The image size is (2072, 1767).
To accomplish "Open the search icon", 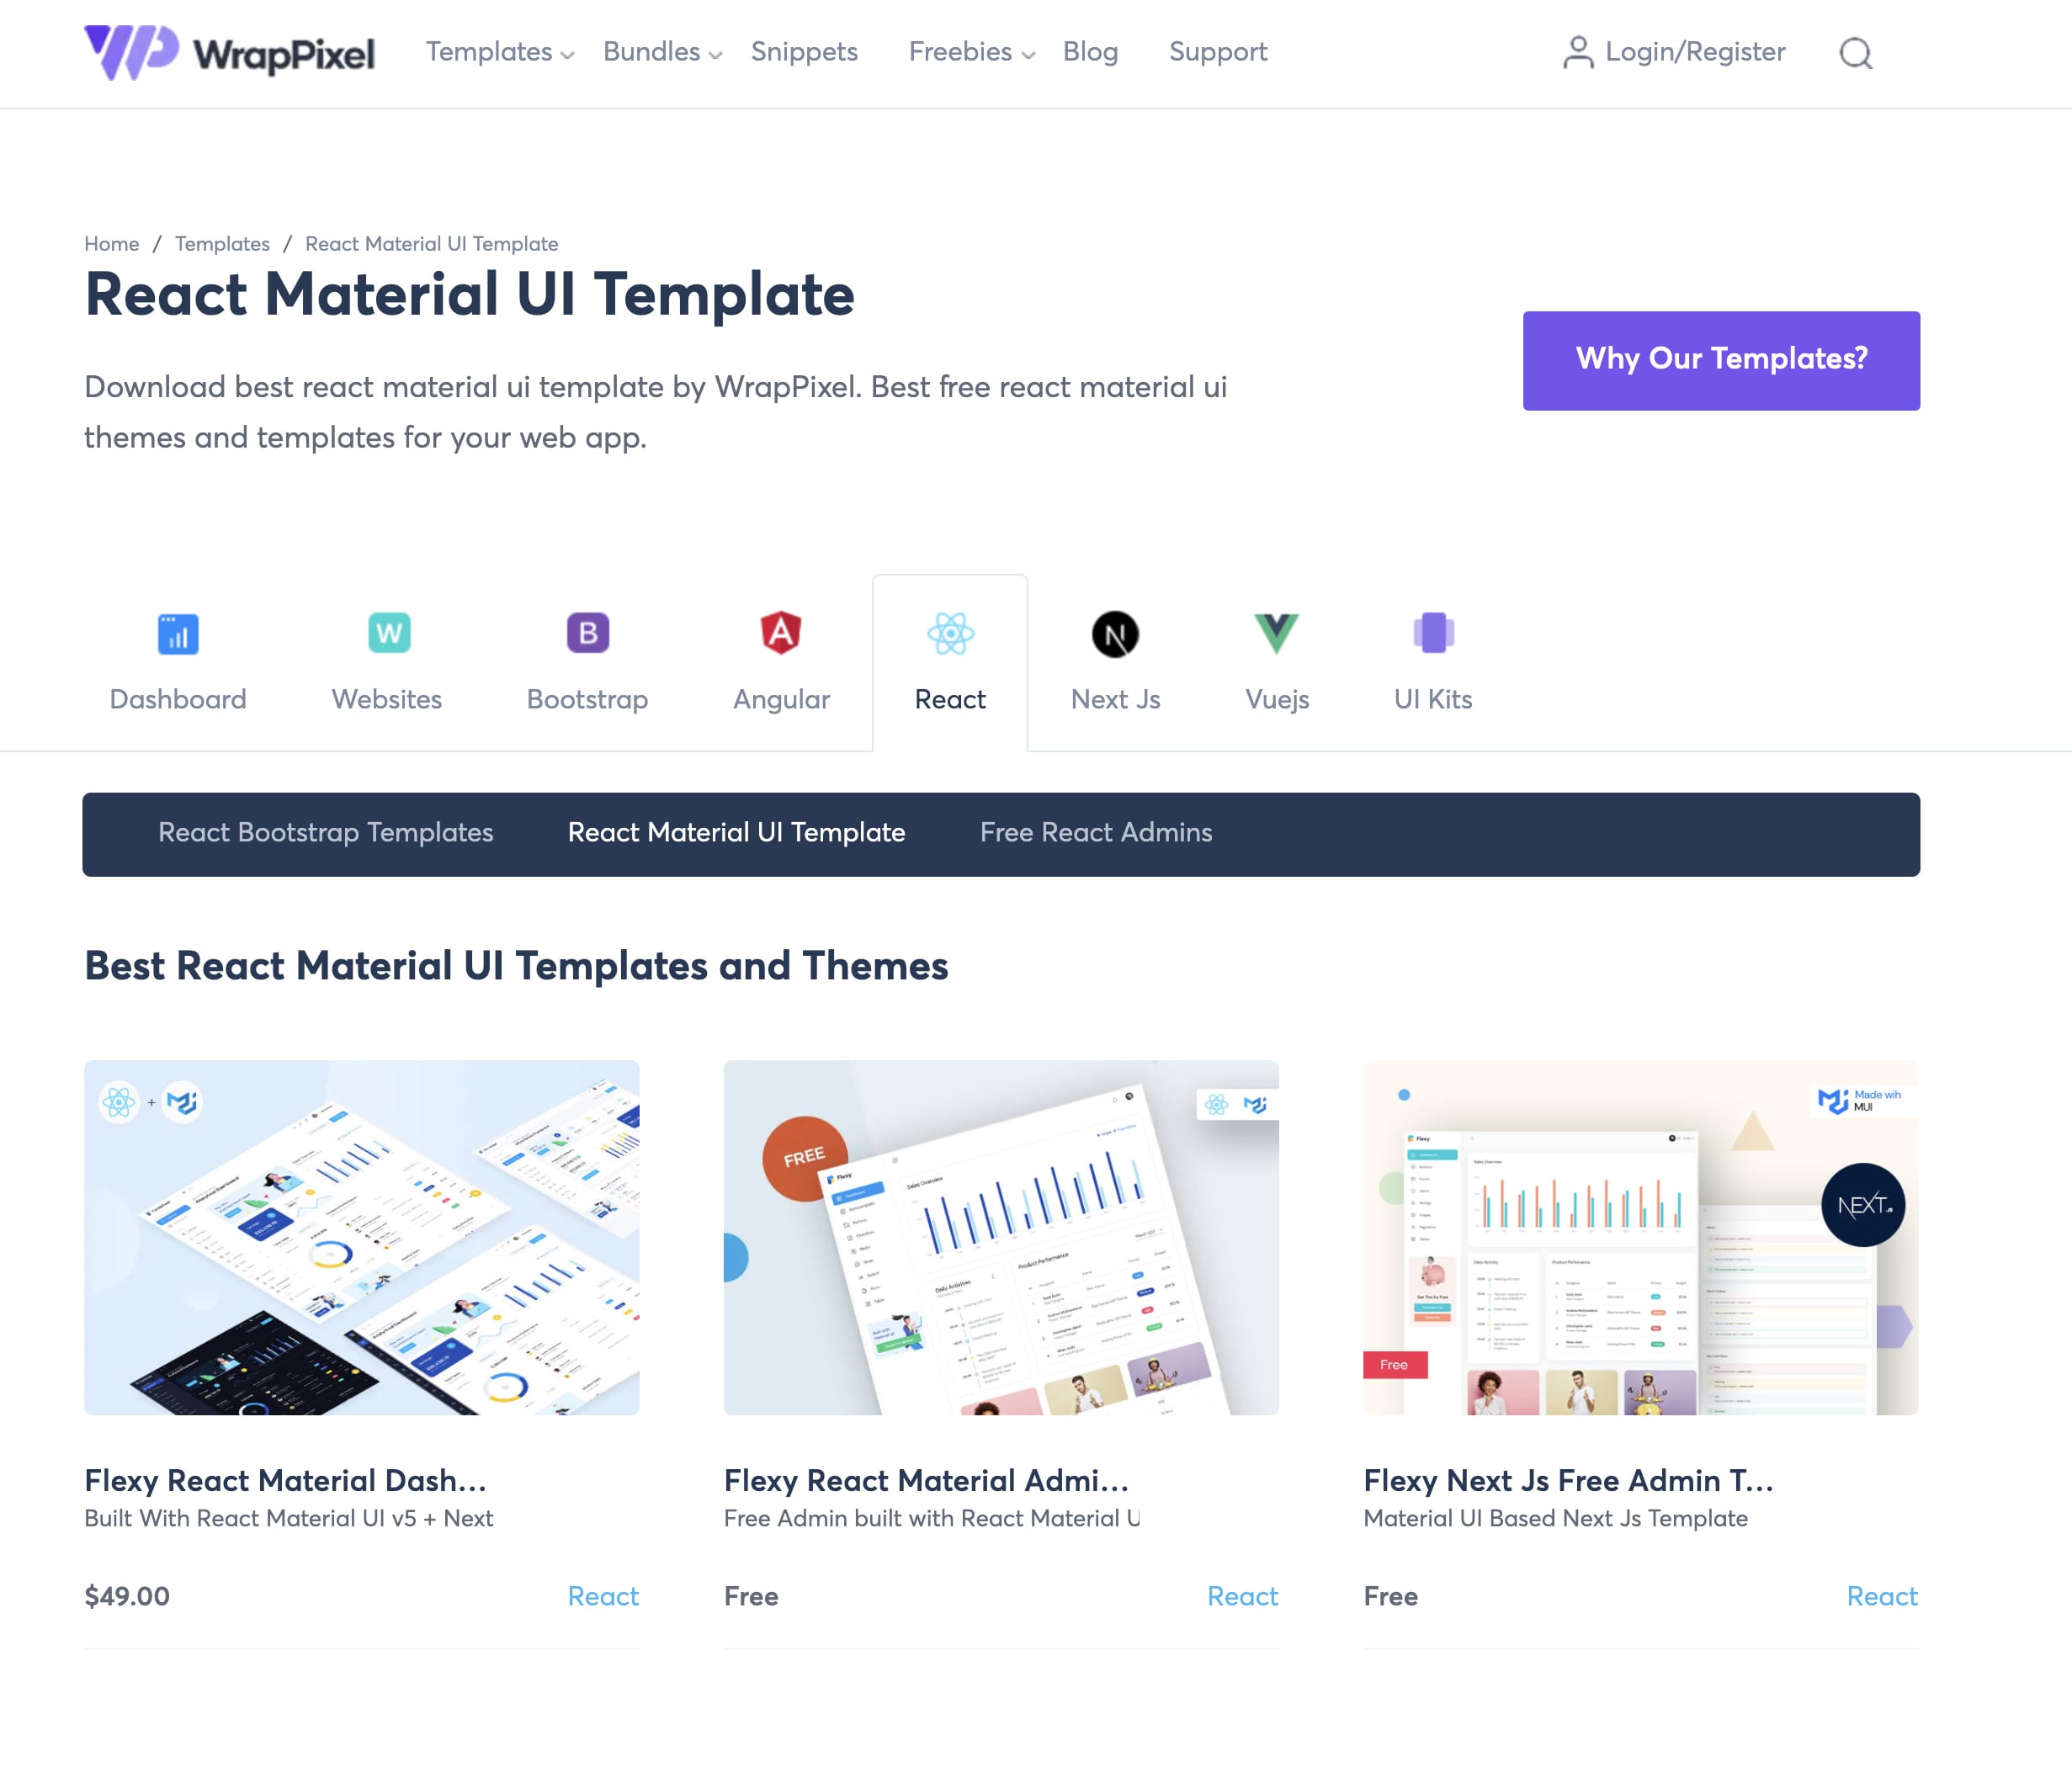I will coord(1855,52).
